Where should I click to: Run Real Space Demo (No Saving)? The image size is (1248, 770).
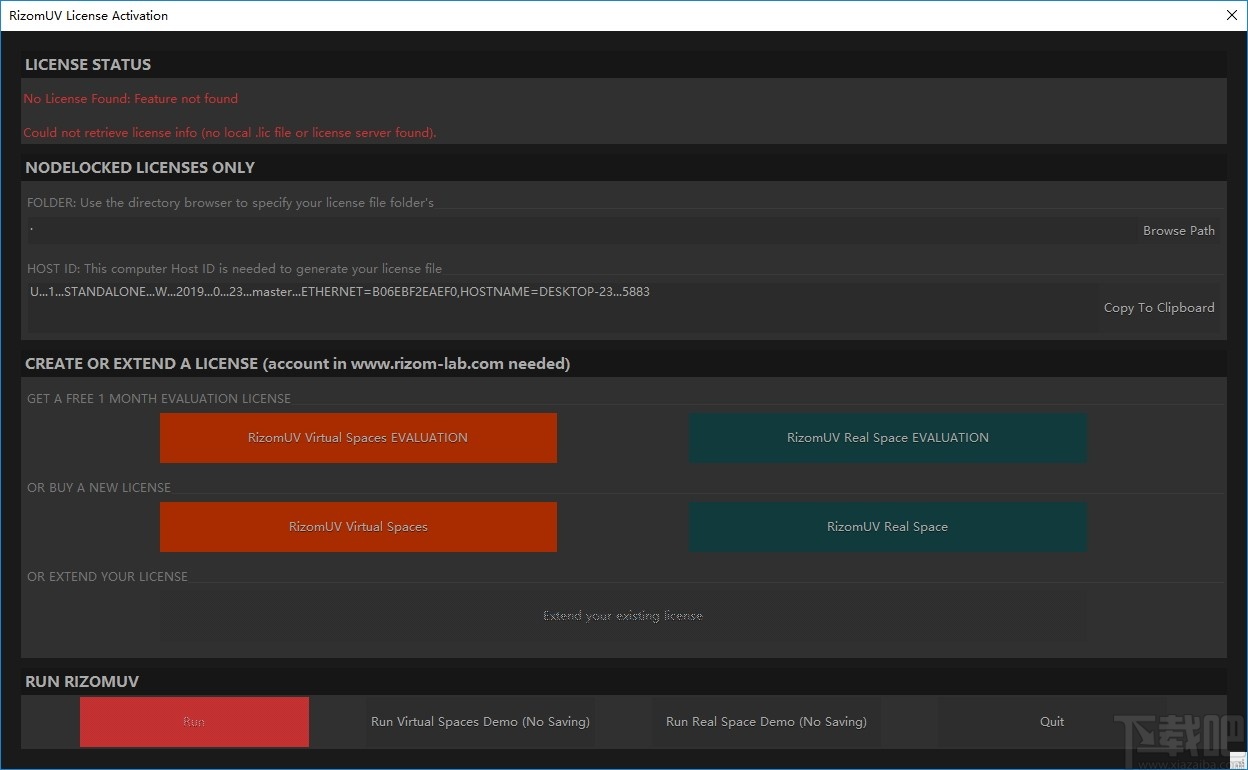(x=766, y=722)
